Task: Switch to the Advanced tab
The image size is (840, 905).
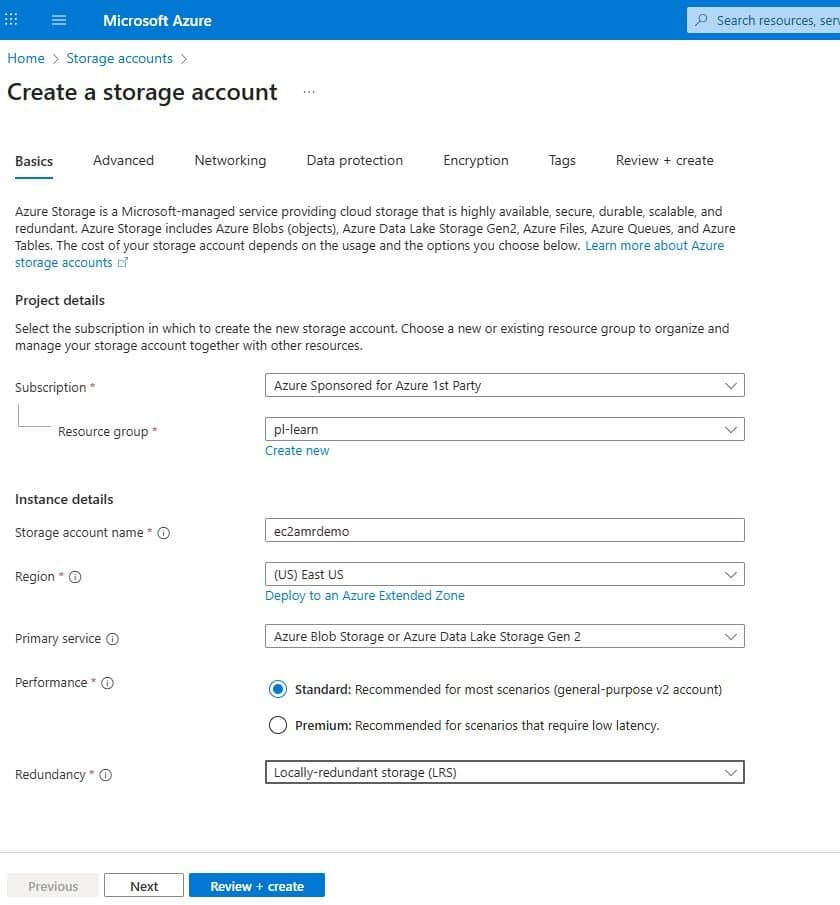Action: point(123,160)
